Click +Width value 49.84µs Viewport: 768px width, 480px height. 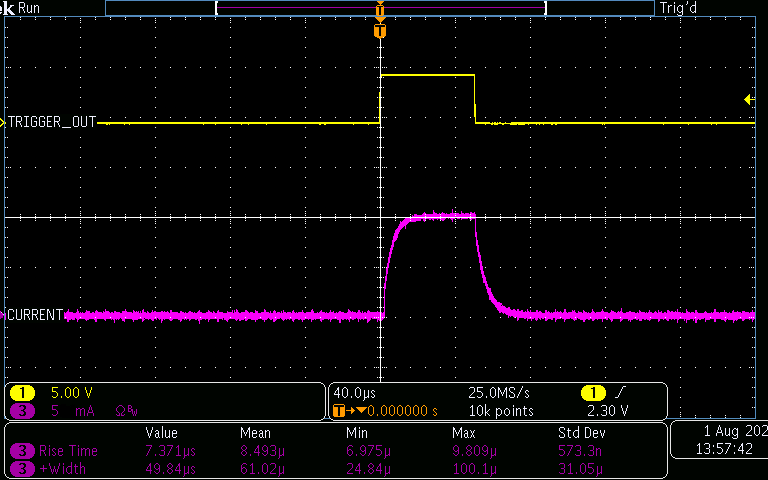(170, 469)
